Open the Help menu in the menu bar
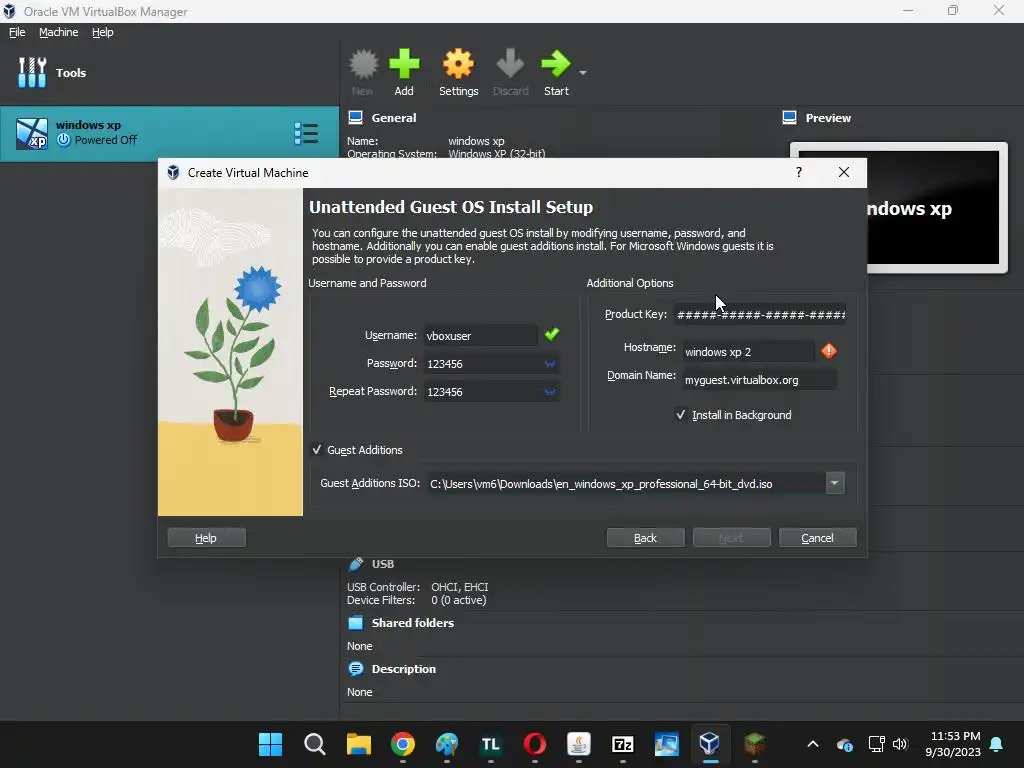Image resolution: width=1024 pixels, height=768 pixels. pyautogui.click(x=103, y=32)
